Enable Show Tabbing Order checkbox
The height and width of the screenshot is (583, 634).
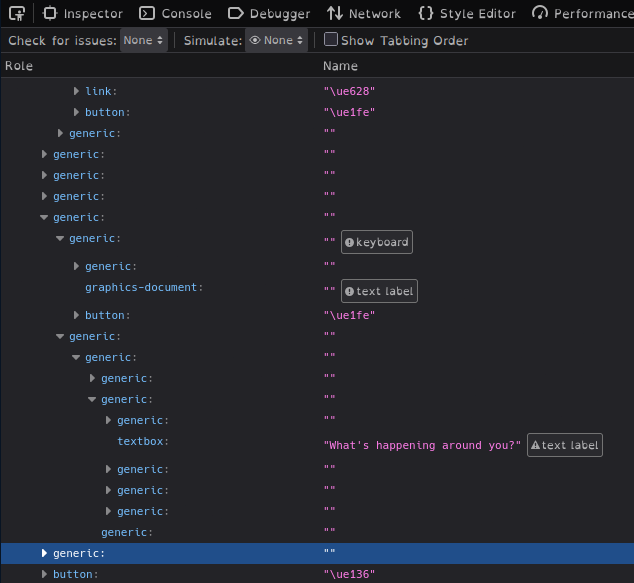(331, 40)
